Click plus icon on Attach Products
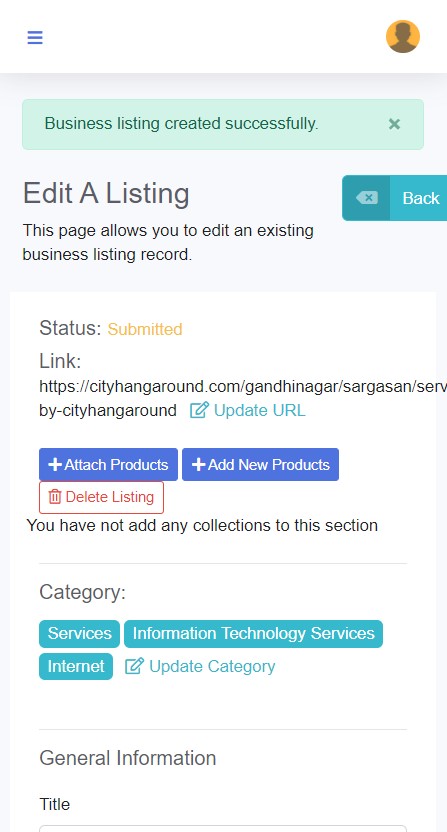 pos(55,465)
